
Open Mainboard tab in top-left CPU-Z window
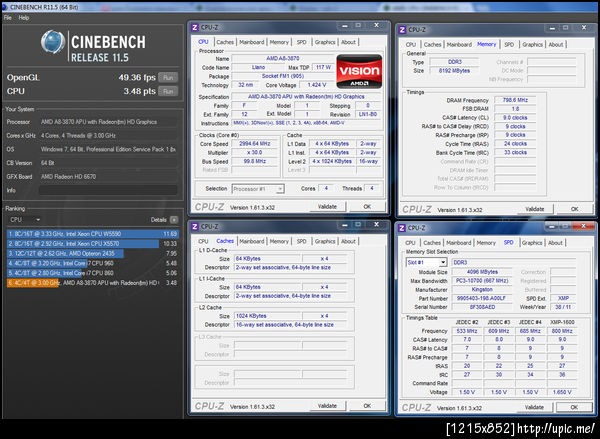[251, 42]
